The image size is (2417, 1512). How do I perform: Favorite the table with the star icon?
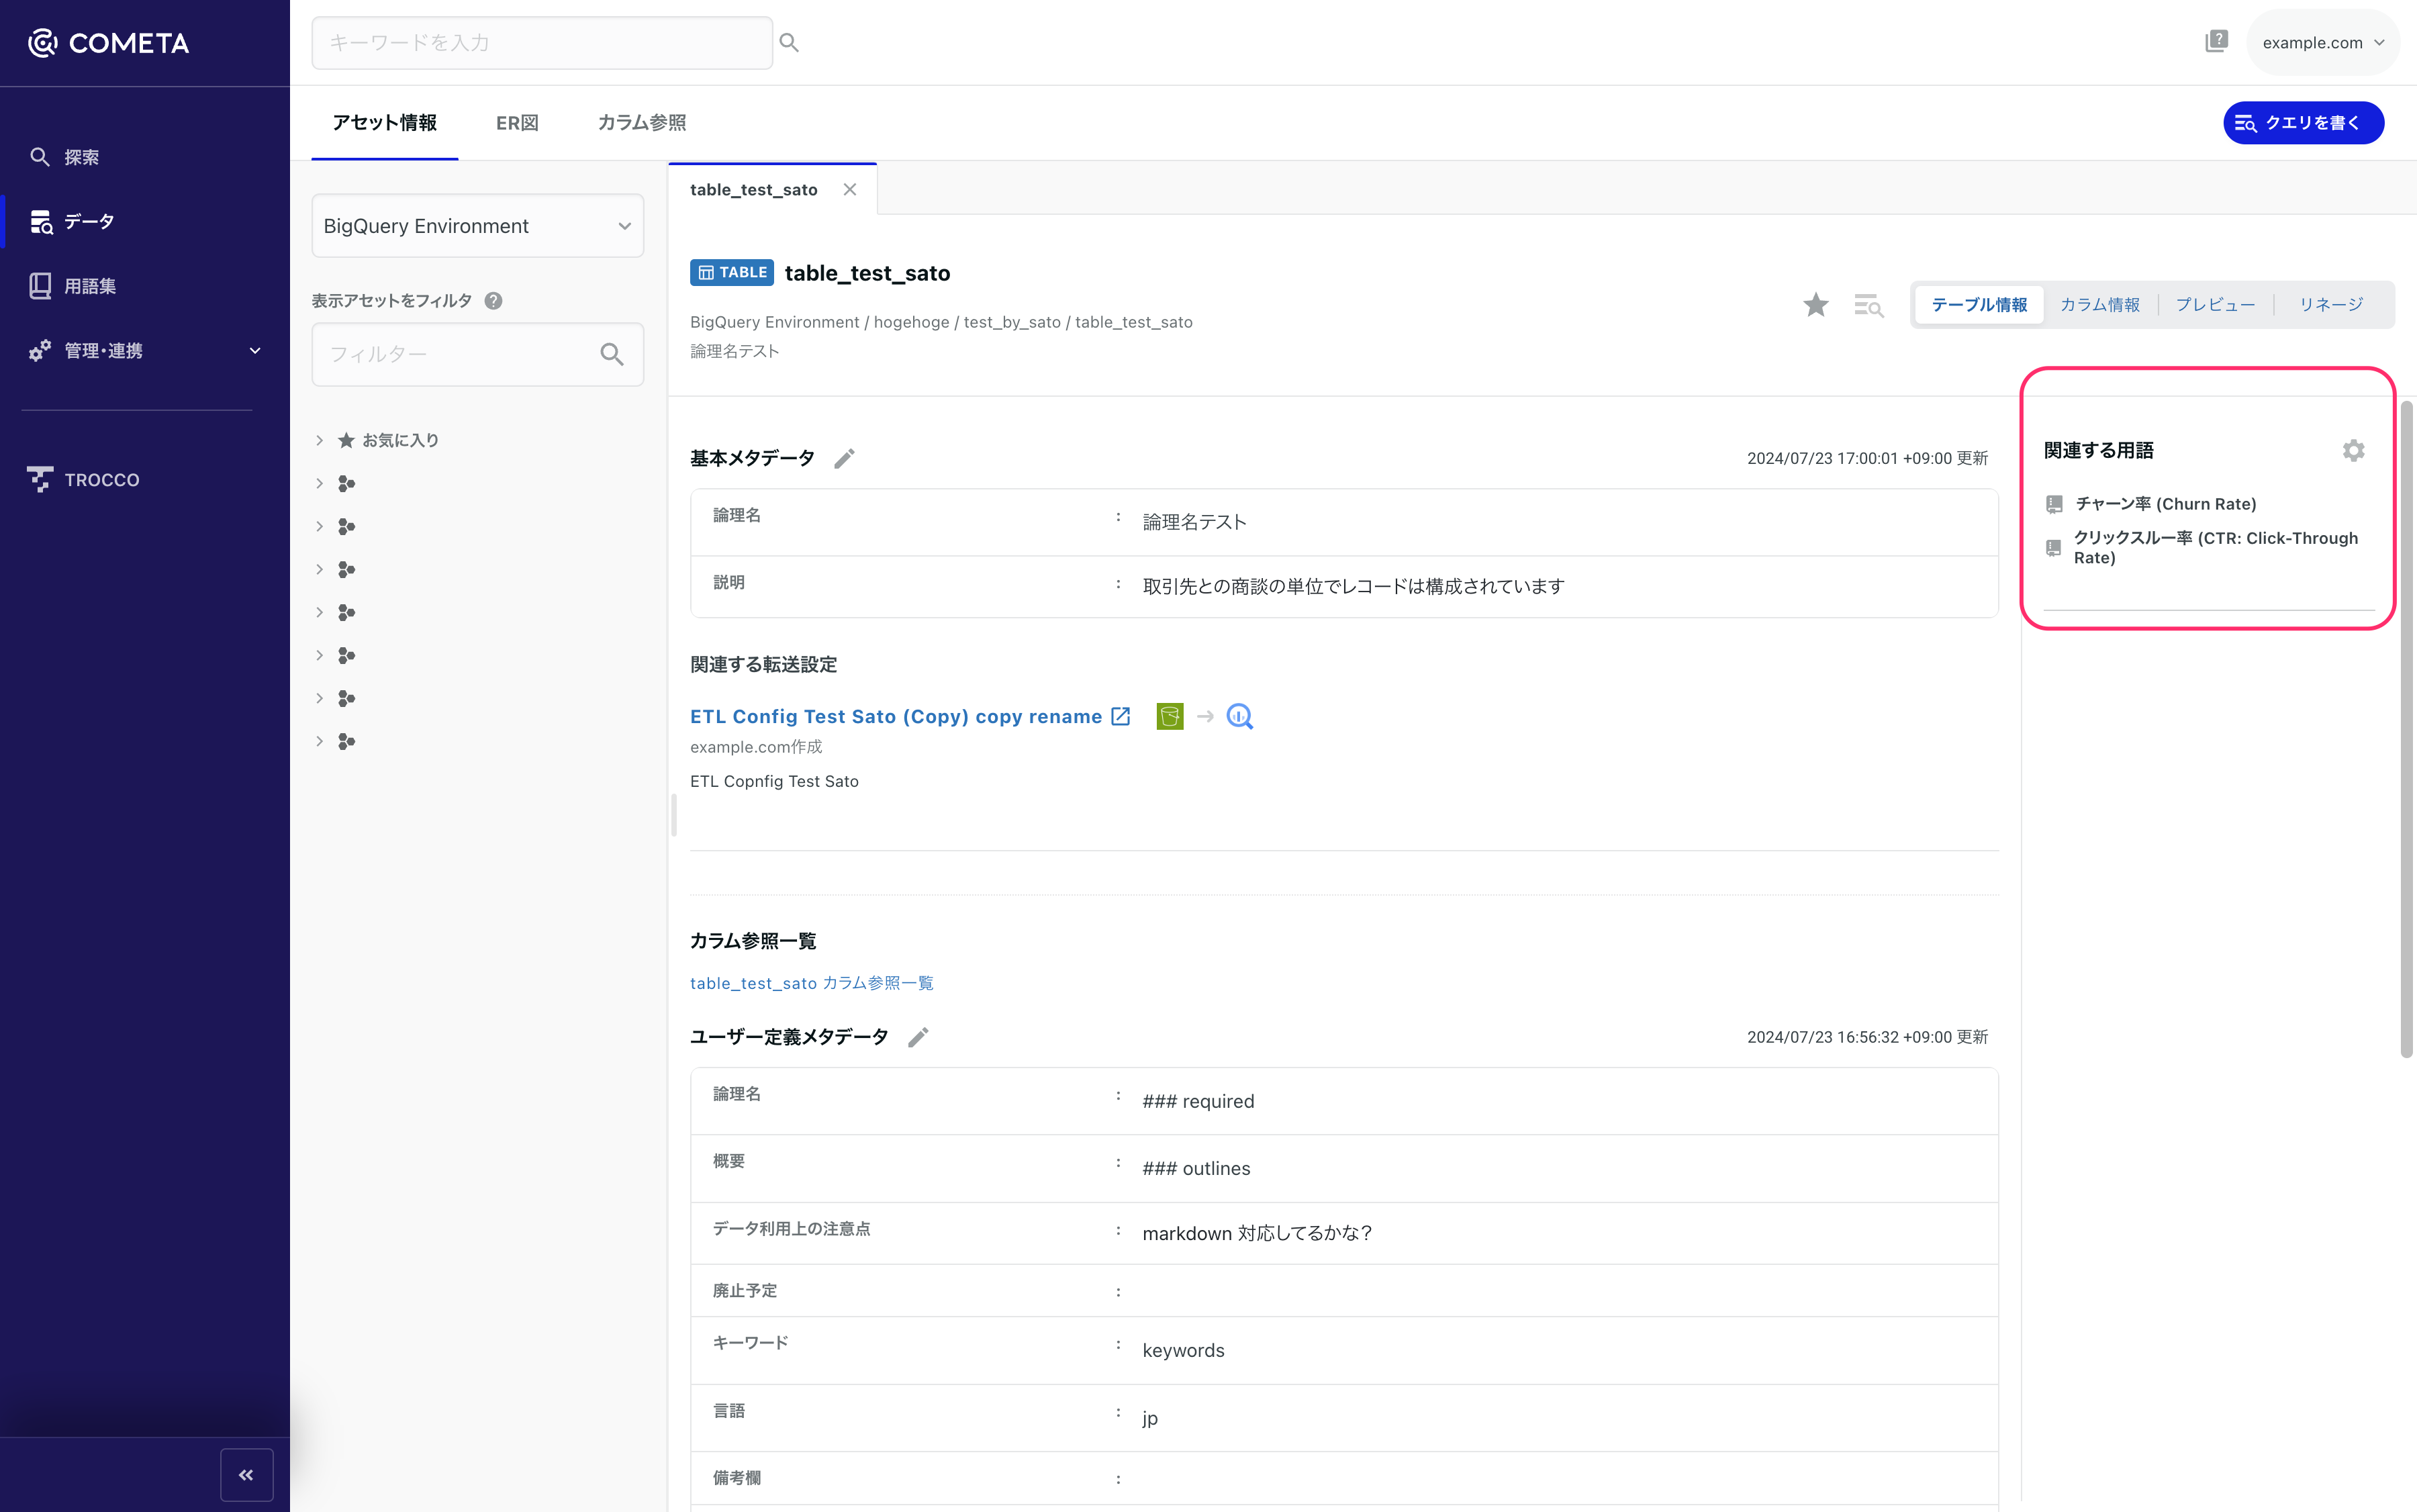pyautogui.click(x=1815, y=305)
